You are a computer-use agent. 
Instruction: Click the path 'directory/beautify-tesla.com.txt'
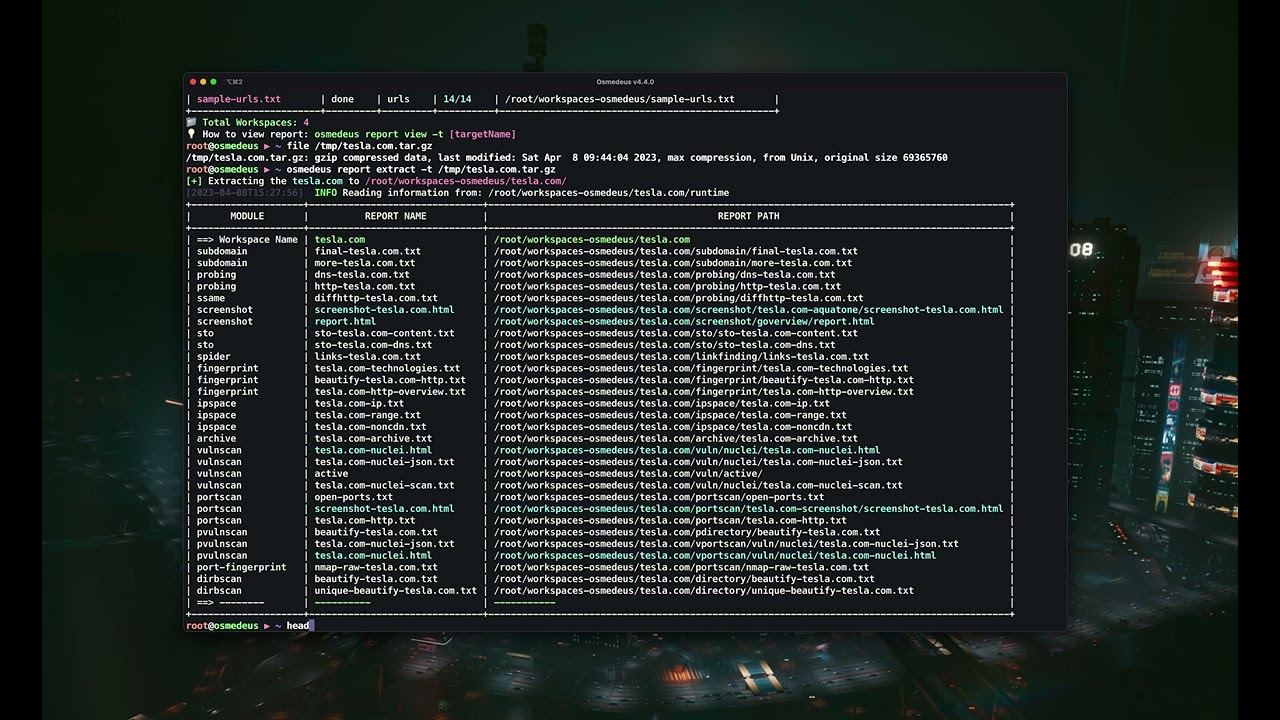684,579
